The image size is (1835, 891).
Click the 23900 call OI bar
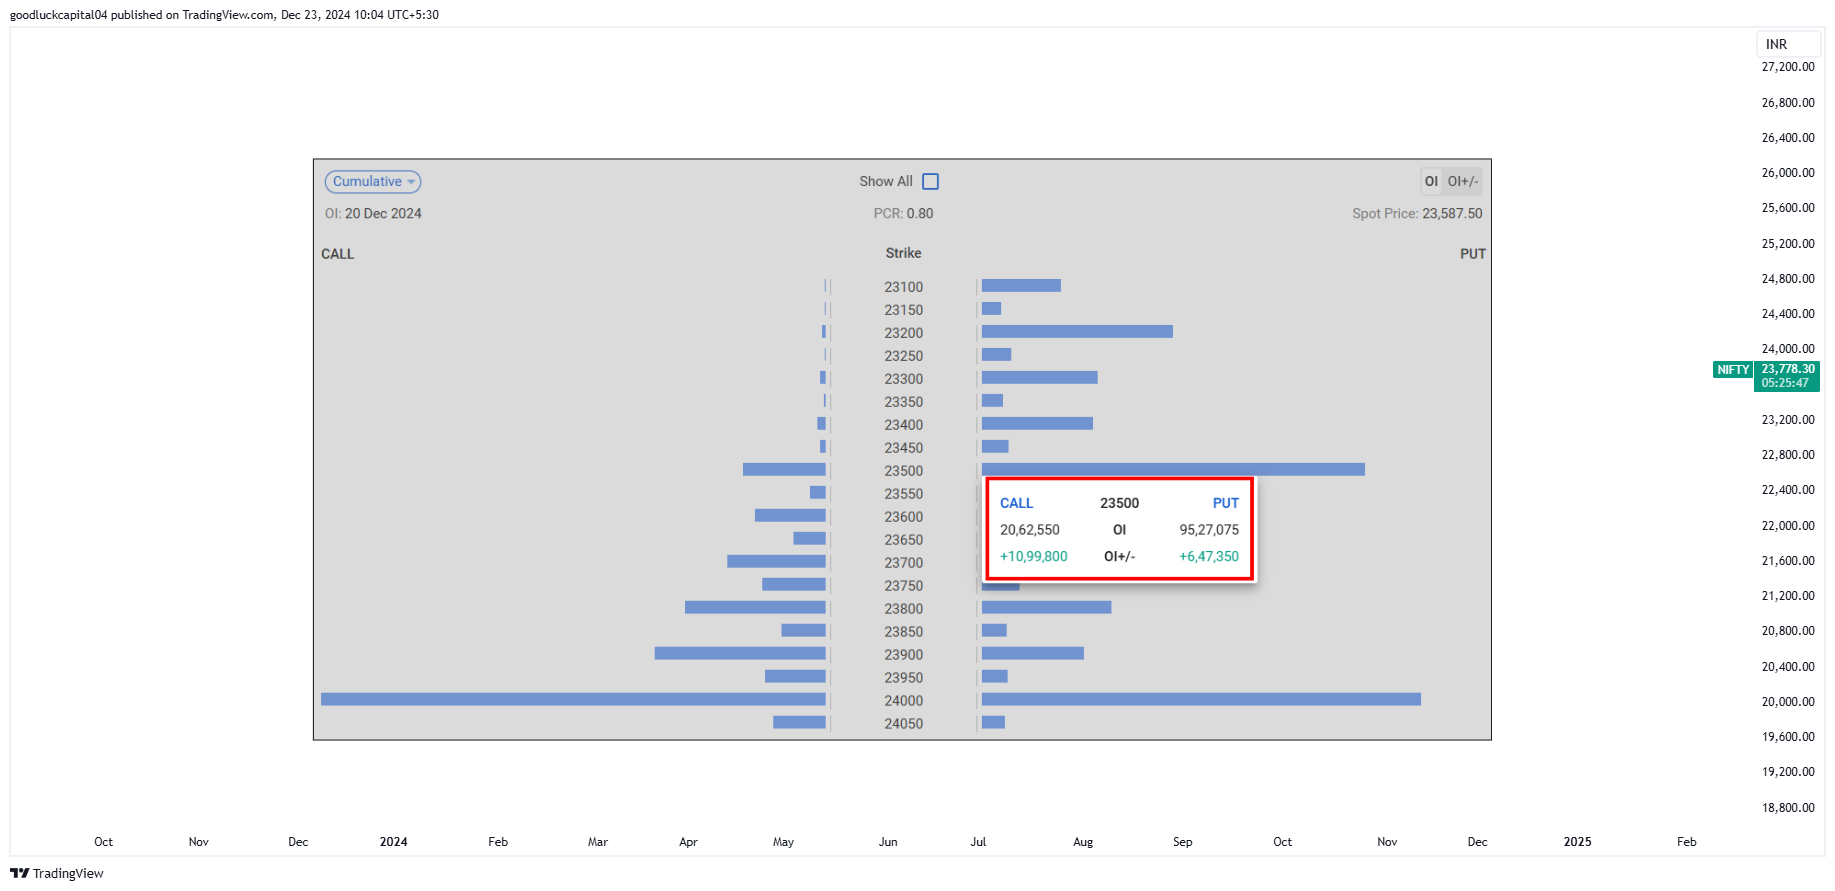point(740,653)
